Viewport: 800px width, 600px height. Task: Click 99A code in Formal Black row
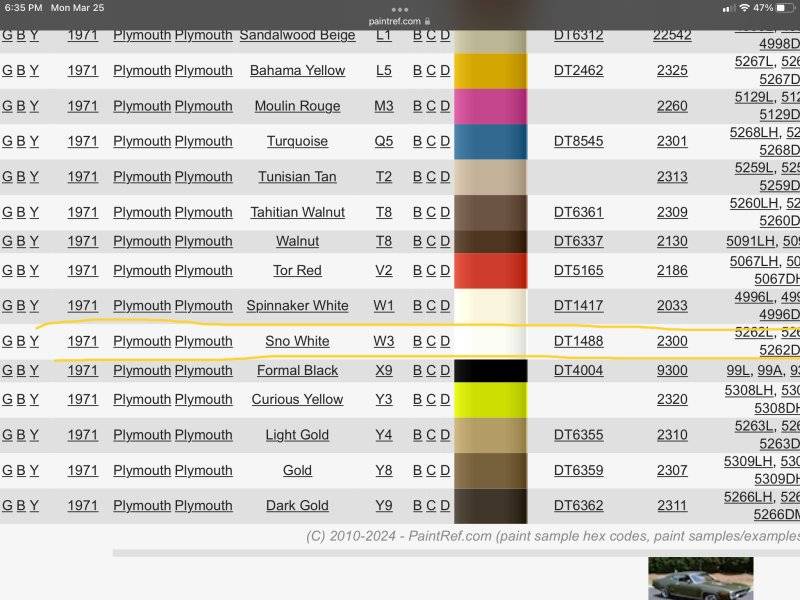(770, 370)
